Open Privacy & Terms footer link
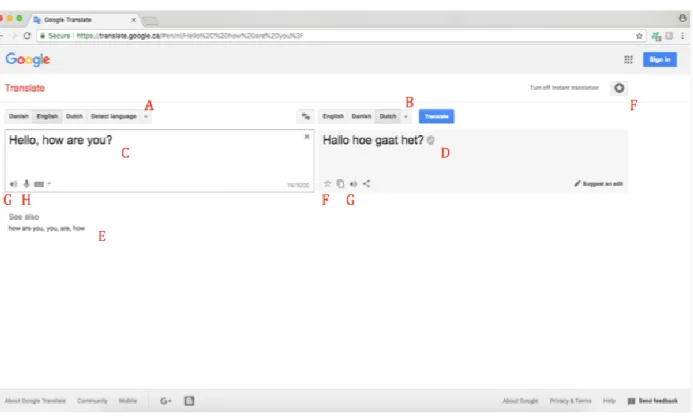This screenshot has height=418, width=693. coord(571,401)
